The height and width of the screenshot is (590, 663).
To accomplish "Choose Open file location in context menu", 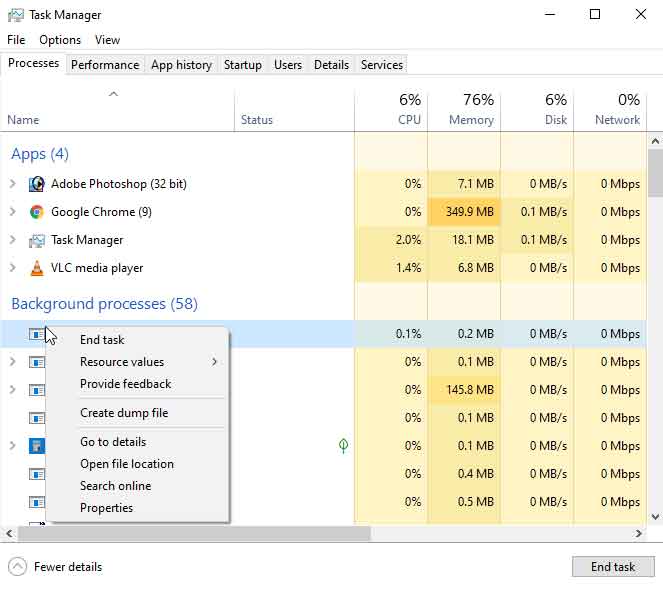I will pos(138,464).
